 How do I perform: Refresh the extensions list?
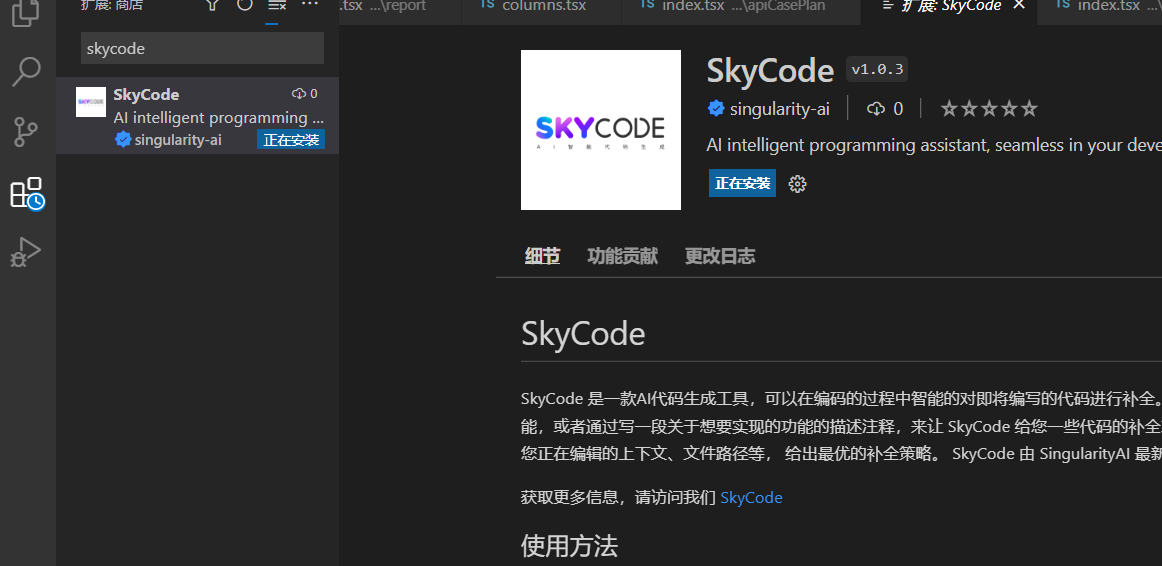pos(245,6)
